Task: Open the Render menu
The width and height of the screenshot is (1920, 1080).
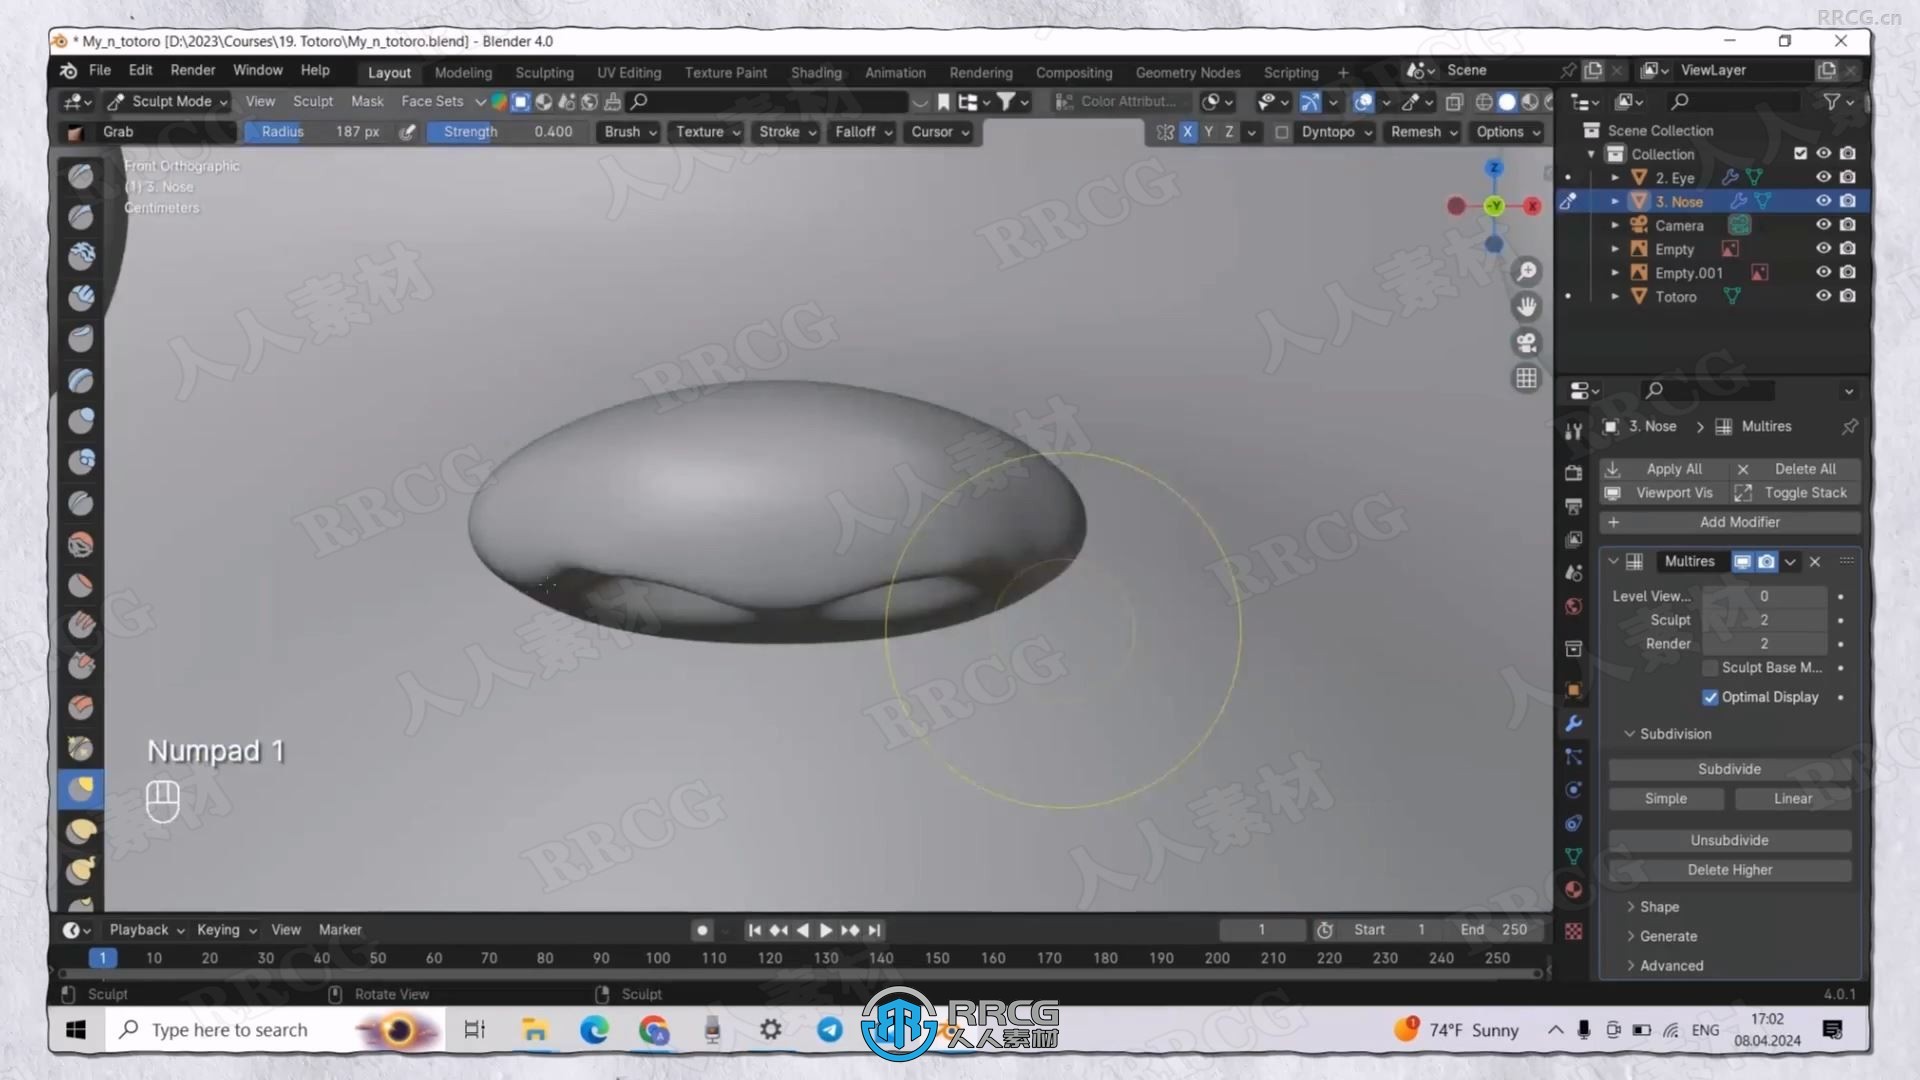Action: pyautogui.click(x=192, y=70)
